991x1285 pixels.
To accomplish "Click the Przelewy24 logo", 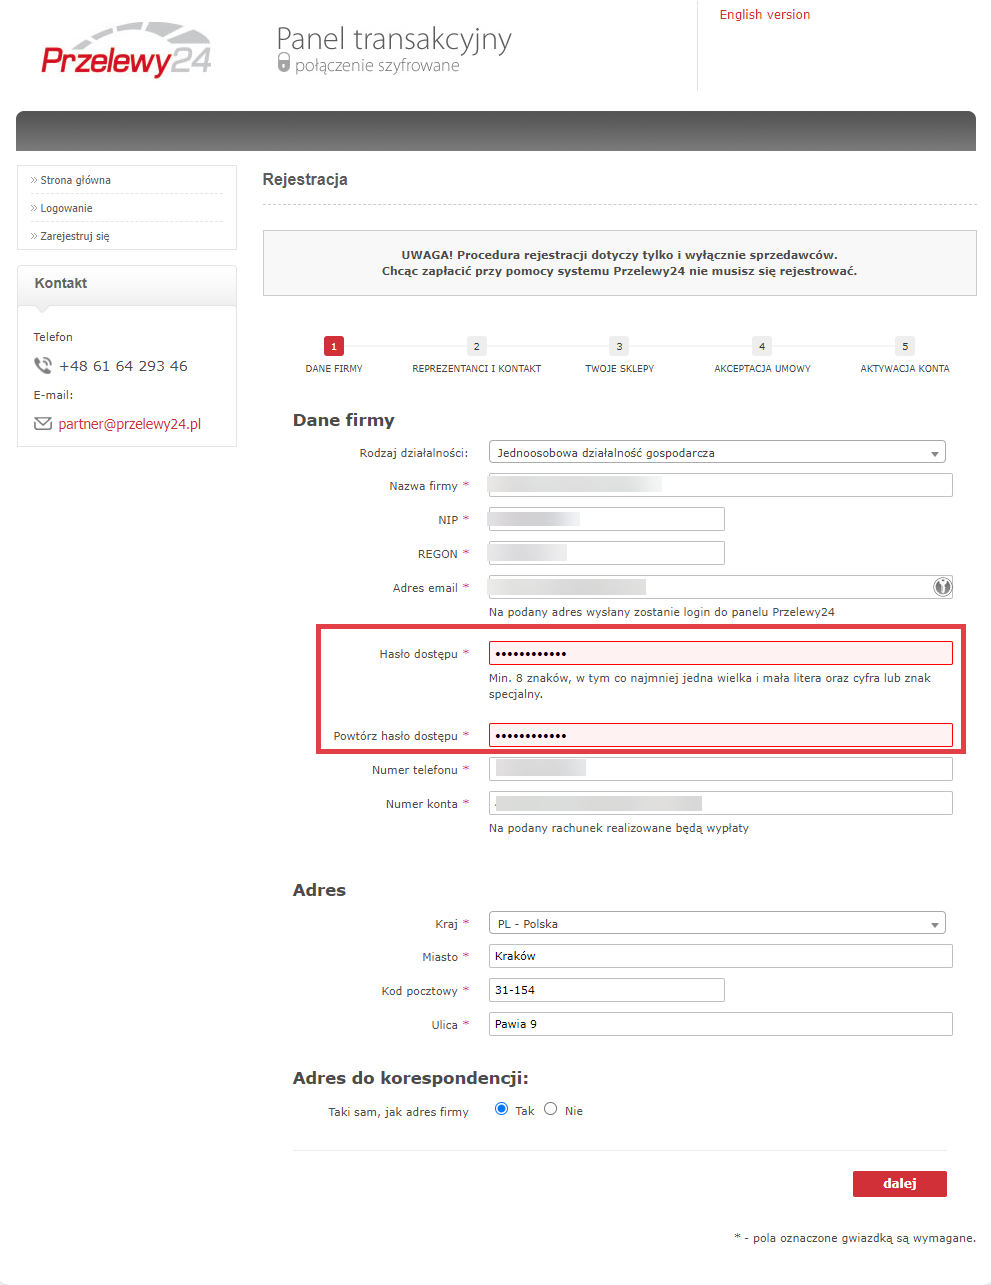I will click(x=126, y=52).
